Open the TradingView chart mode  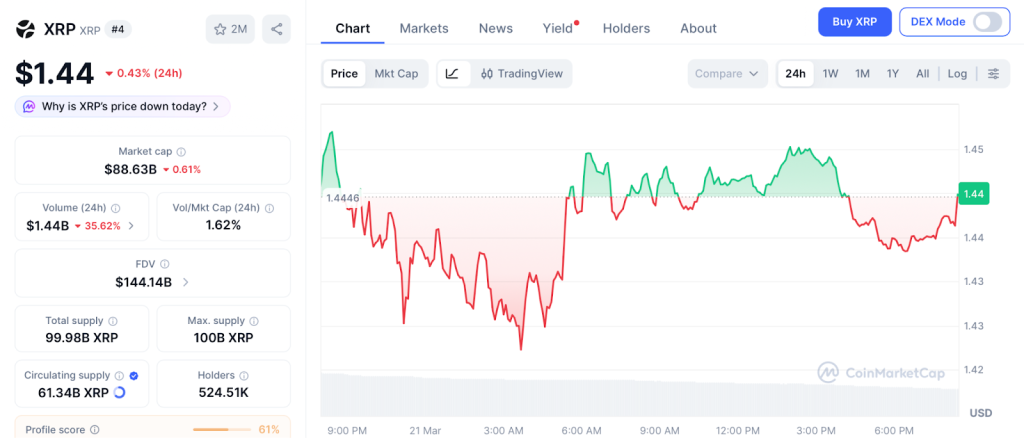pyautogui.click(x=520, y=73)
